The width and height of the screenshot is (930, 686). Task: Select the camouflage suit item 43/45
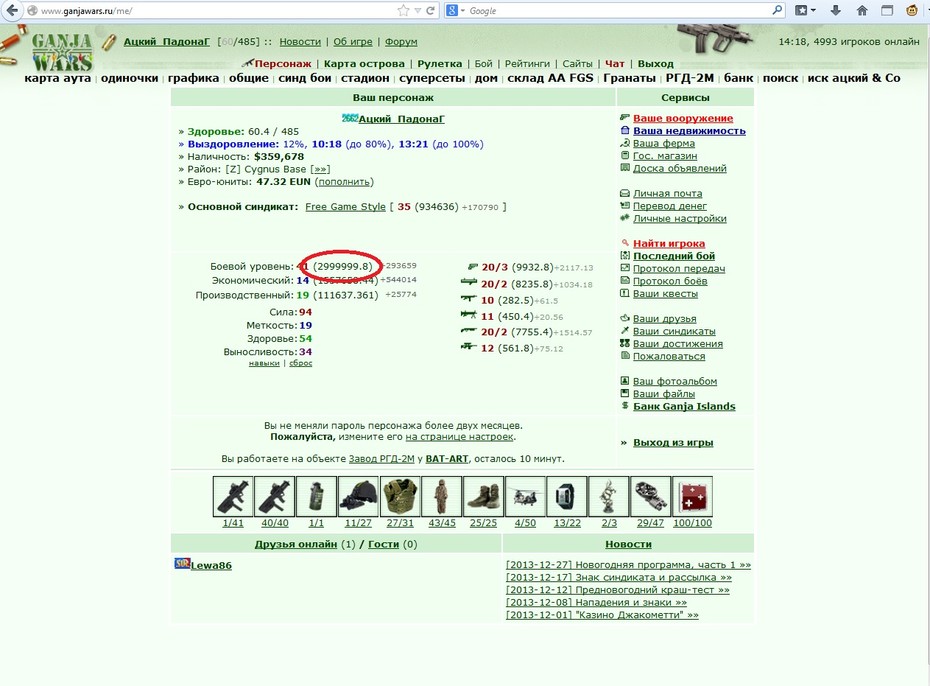point(441,496)
